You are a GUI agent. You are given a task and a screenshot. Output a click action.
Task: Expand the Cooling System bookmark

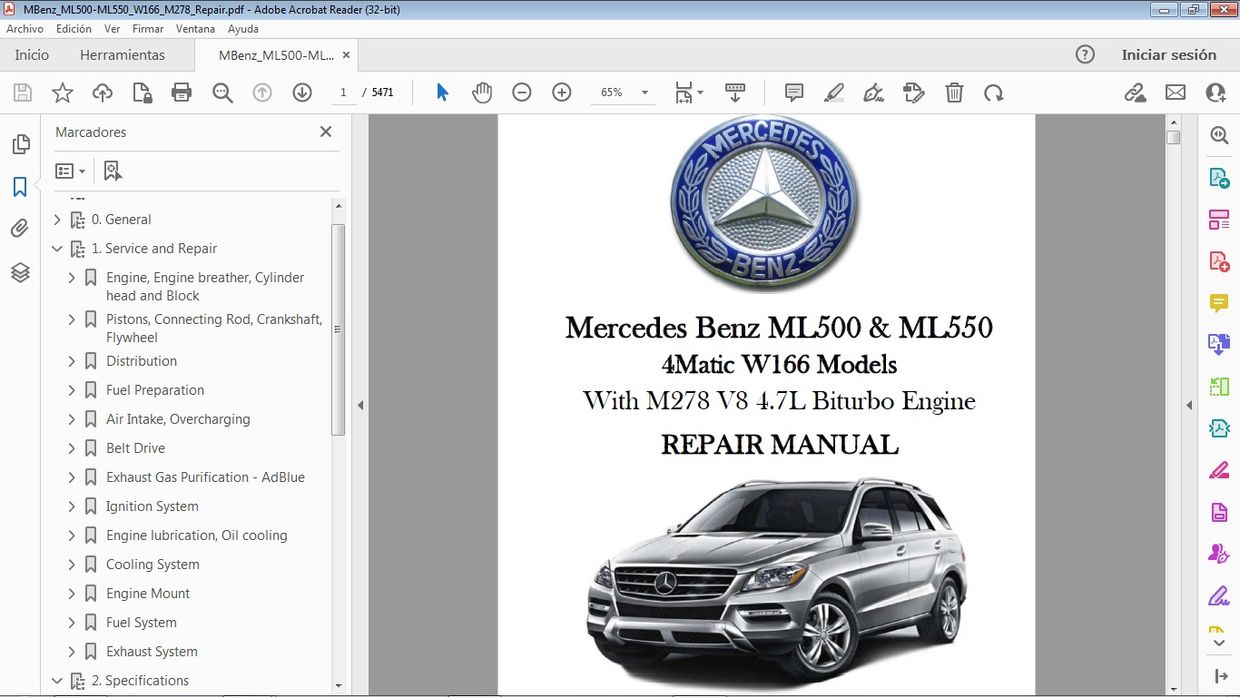pyautogui.click(x=71, y=564)
